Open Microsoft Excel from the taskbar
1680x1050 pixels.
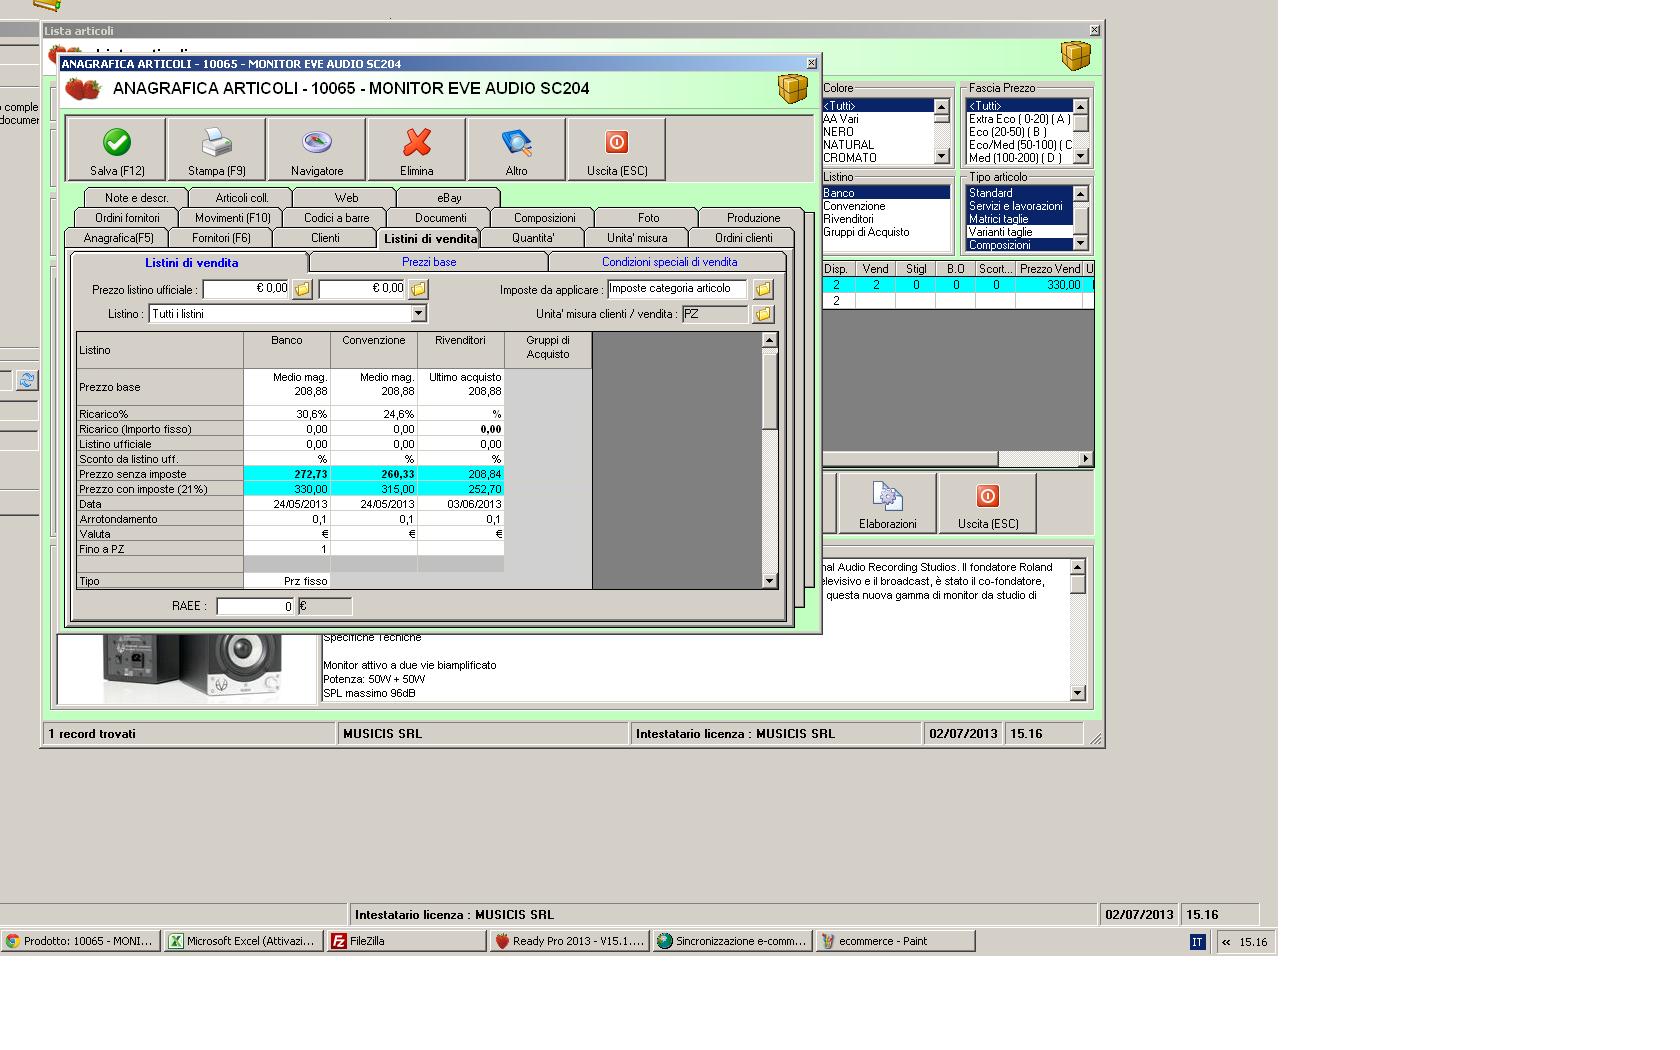244,941
